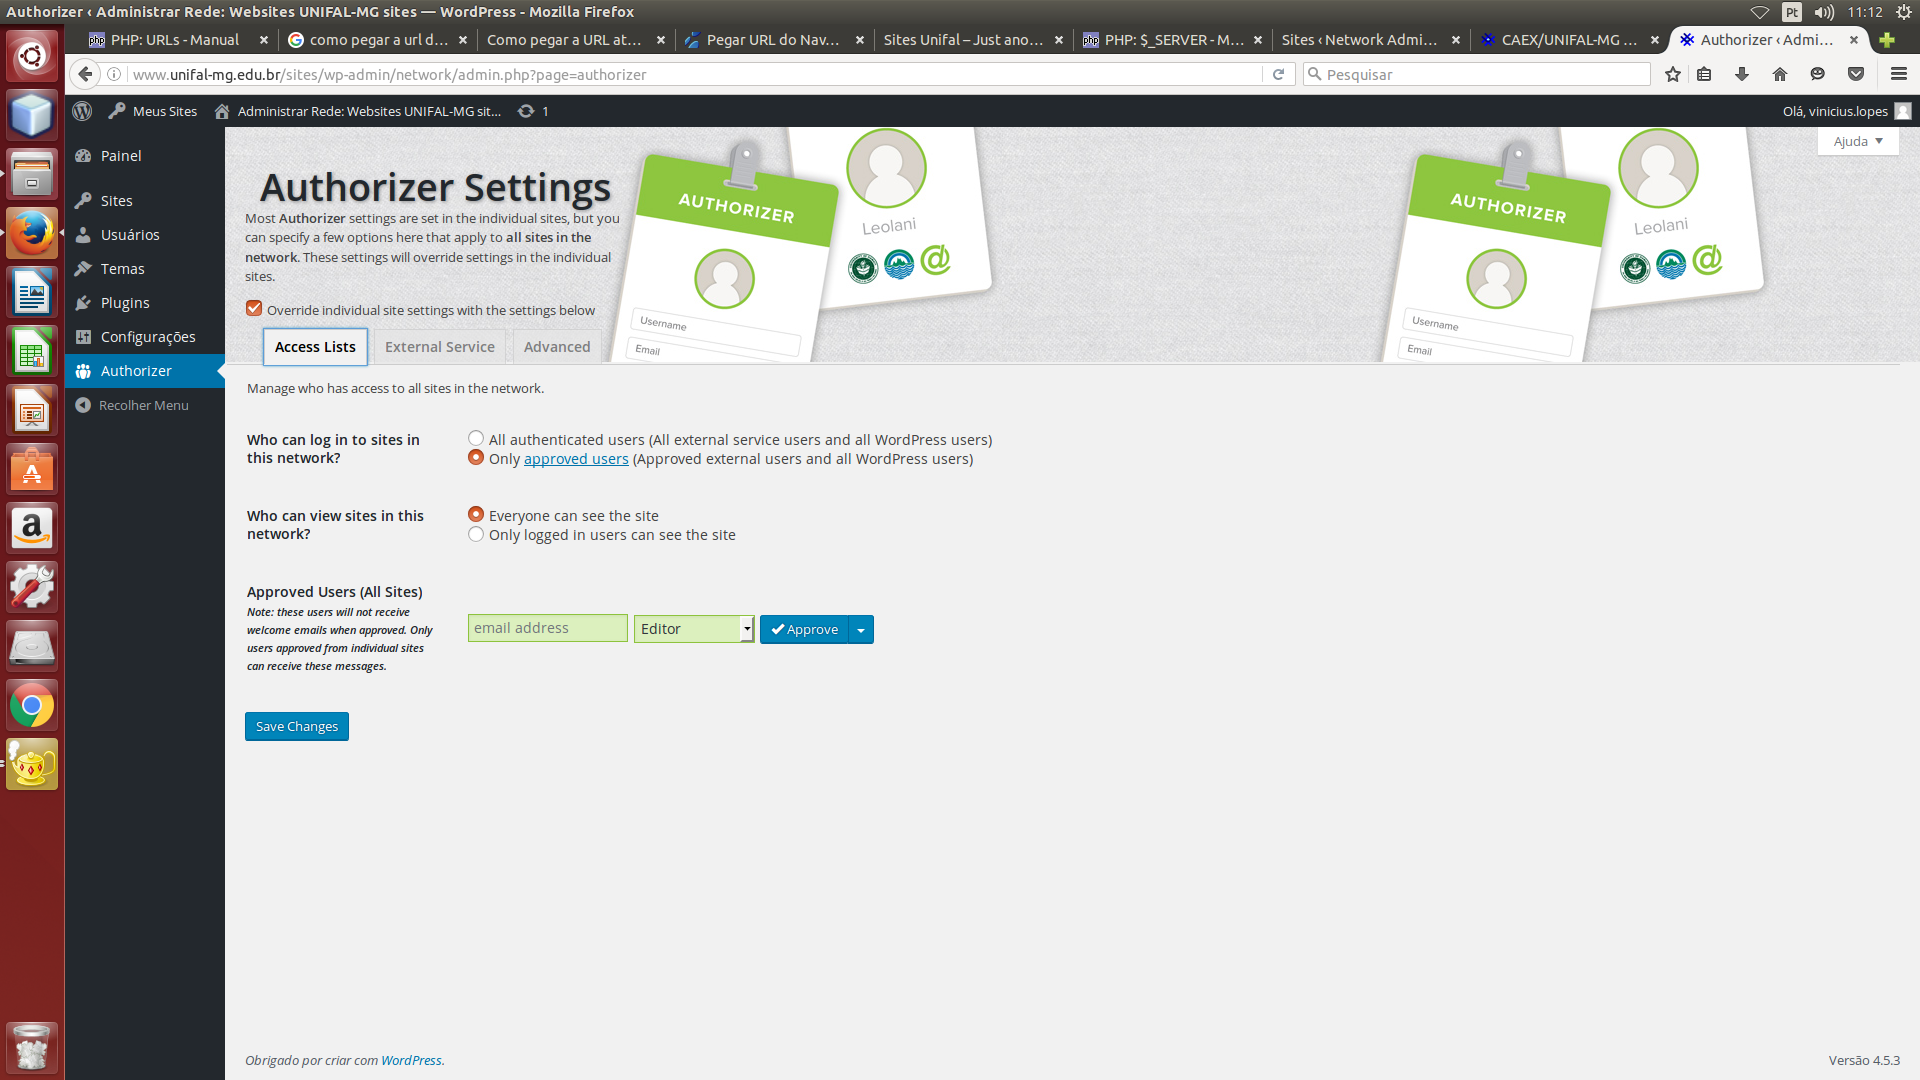
Task: Open the Editor role dropdown
Action: (x=694, y=629)
